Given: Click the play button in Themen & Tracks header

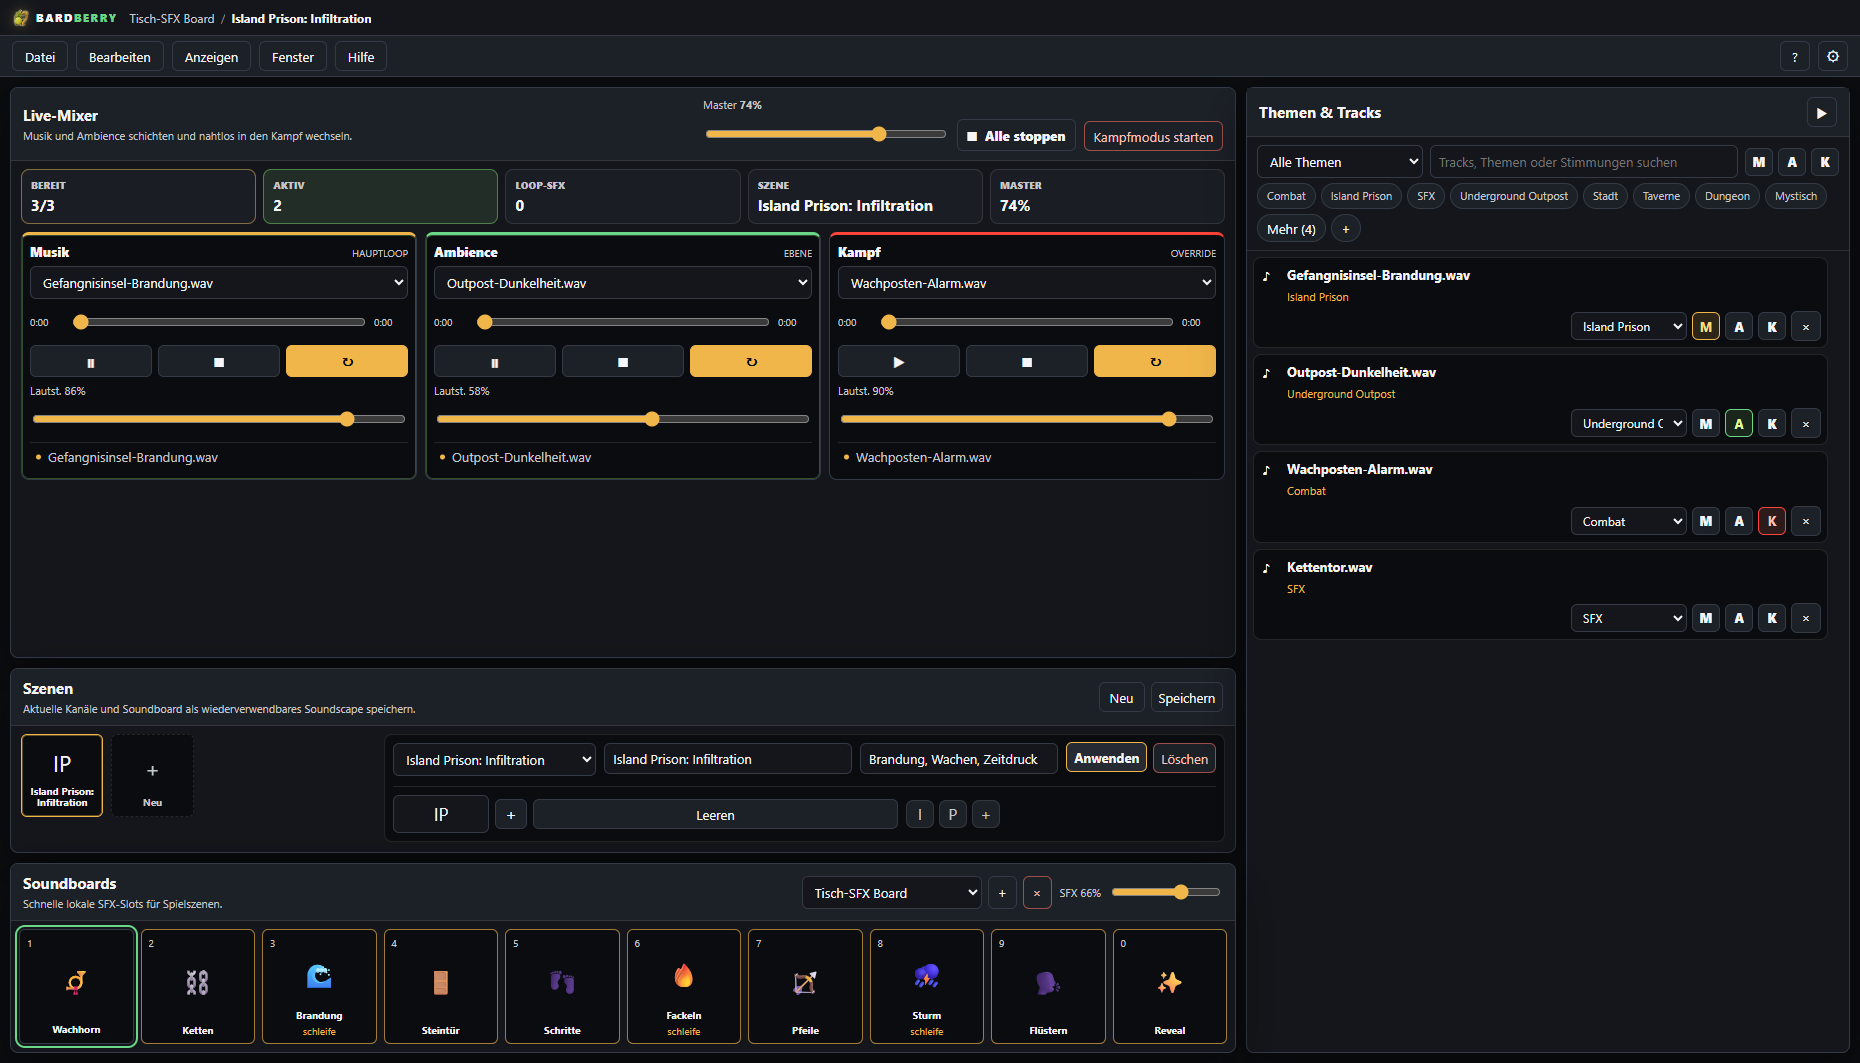Looking at the screenshot, I should click(x=1821, y=113).
